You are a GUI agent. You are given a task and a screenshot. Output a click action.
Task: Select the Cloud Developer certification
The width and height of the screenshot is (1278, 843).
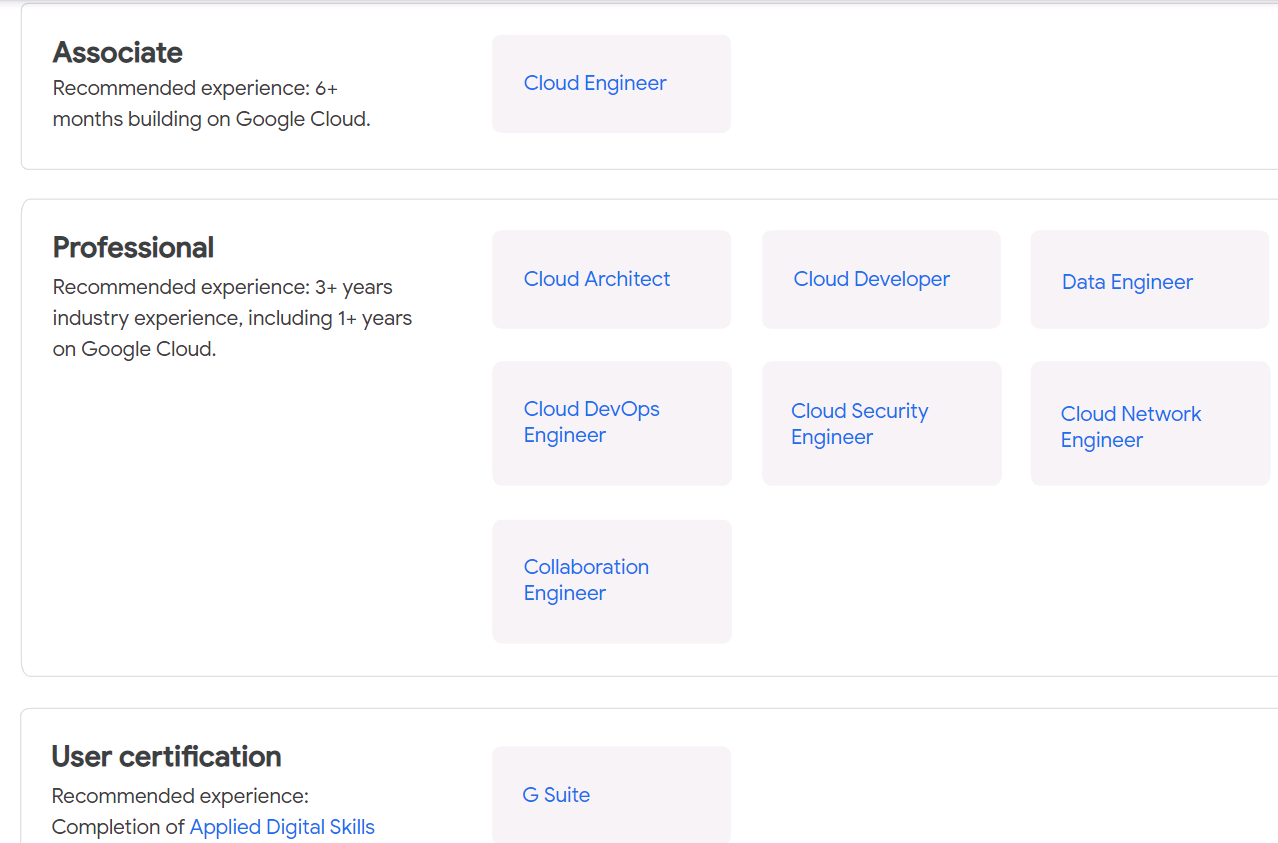click(881, 279)
